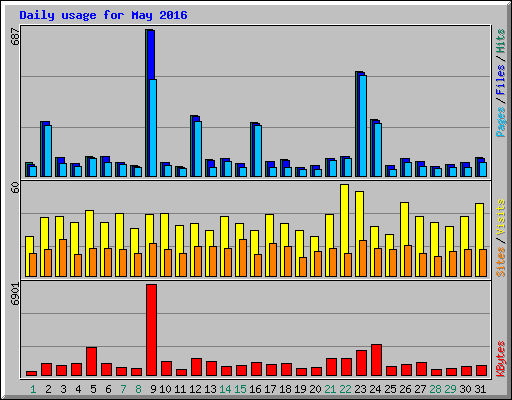This screenshot has height=400, width=512.
Task: Select the hits bar for day 23
Action: [357, 124]
